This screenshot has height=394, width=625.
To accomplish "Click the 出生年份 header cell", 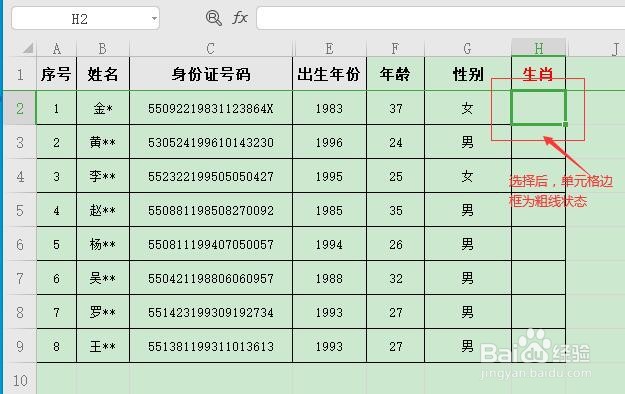I will coord(329,74).
